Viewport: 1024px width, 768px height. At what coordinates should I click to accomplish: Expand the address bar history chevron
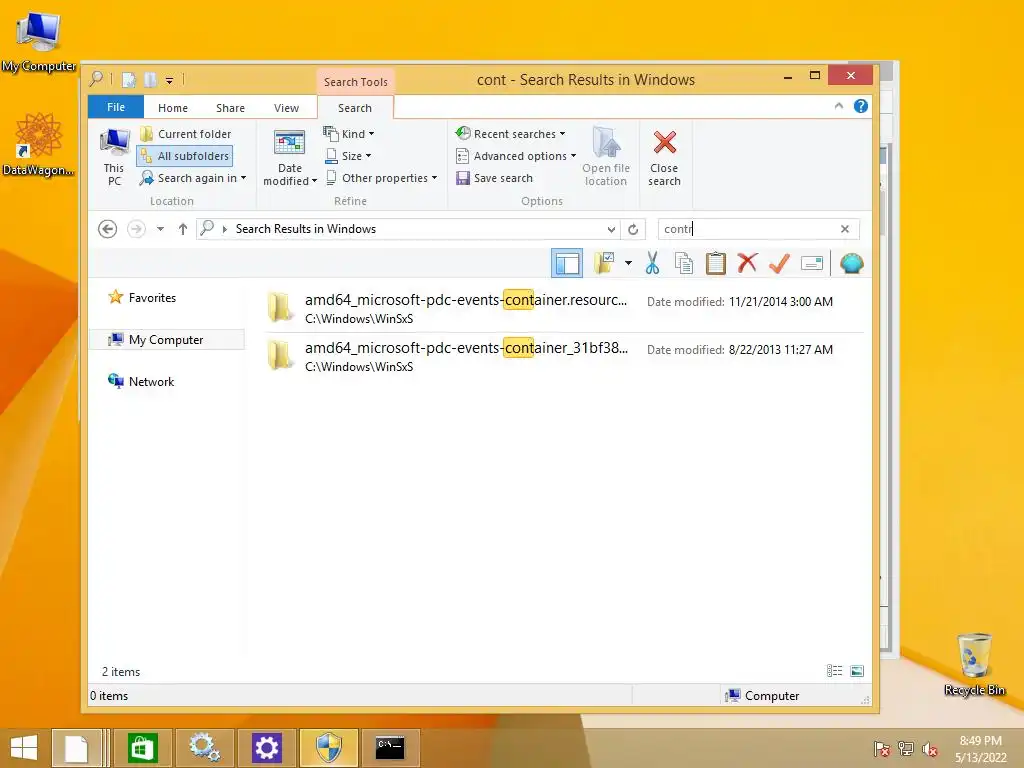pos(611,229)
